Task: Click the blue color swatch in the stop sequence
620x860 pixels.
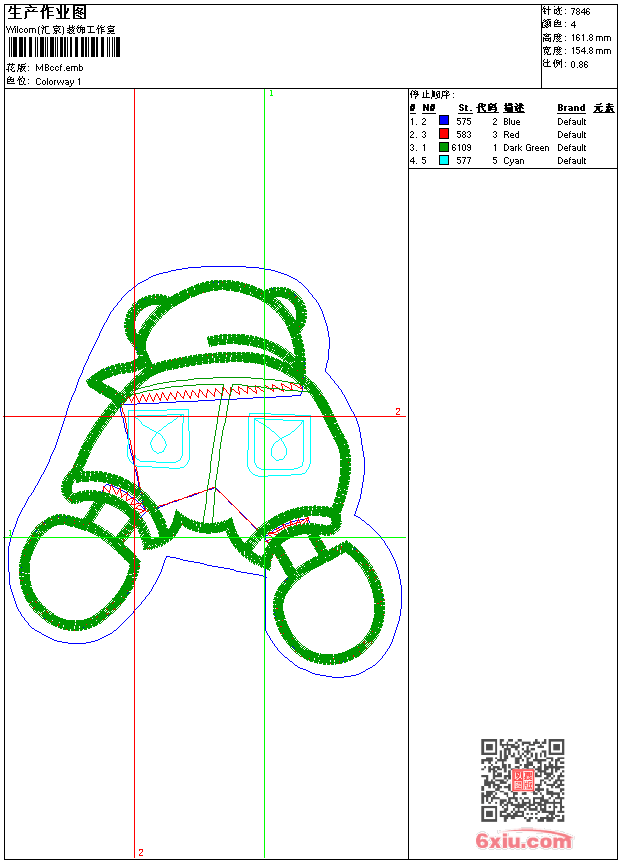Action: pyautogui.click(x=444, y=121)
